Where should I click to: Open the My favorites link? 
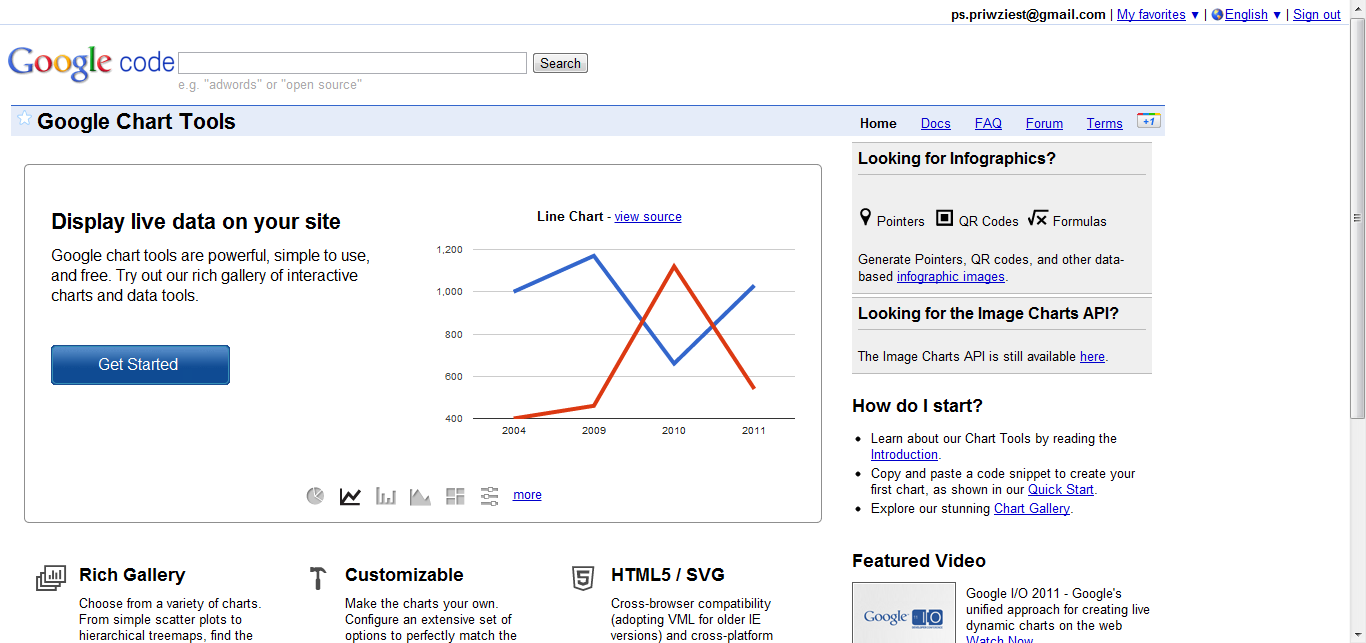coord(1151,15)
